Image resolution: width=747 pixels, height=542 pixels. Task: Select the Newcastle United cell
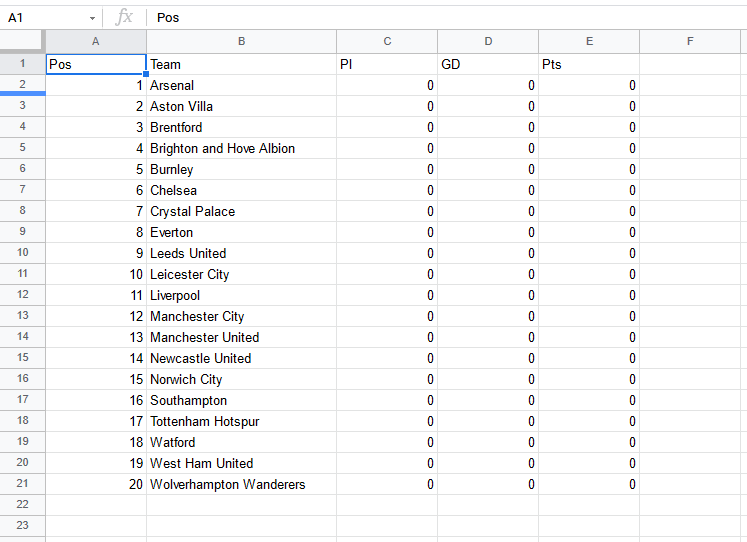[x=242, y=358]
